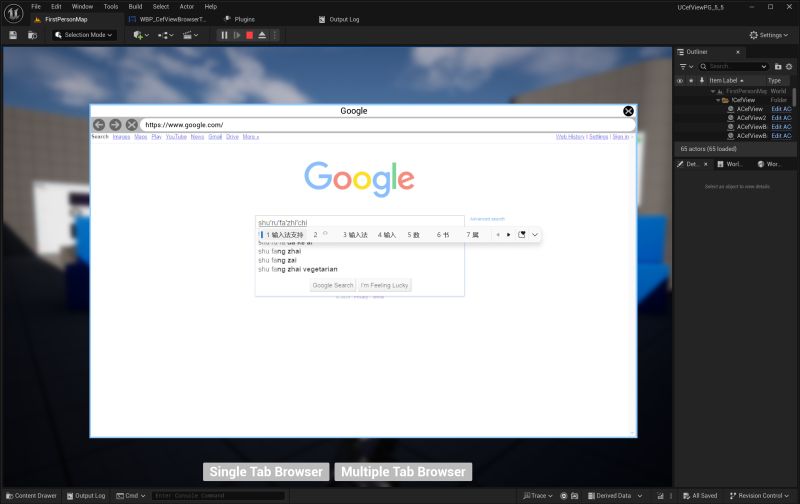Select ACefView2 actor in Outliner
Image resolution: width=800 pixels, height=504 pixels.
tap(751, 118)
